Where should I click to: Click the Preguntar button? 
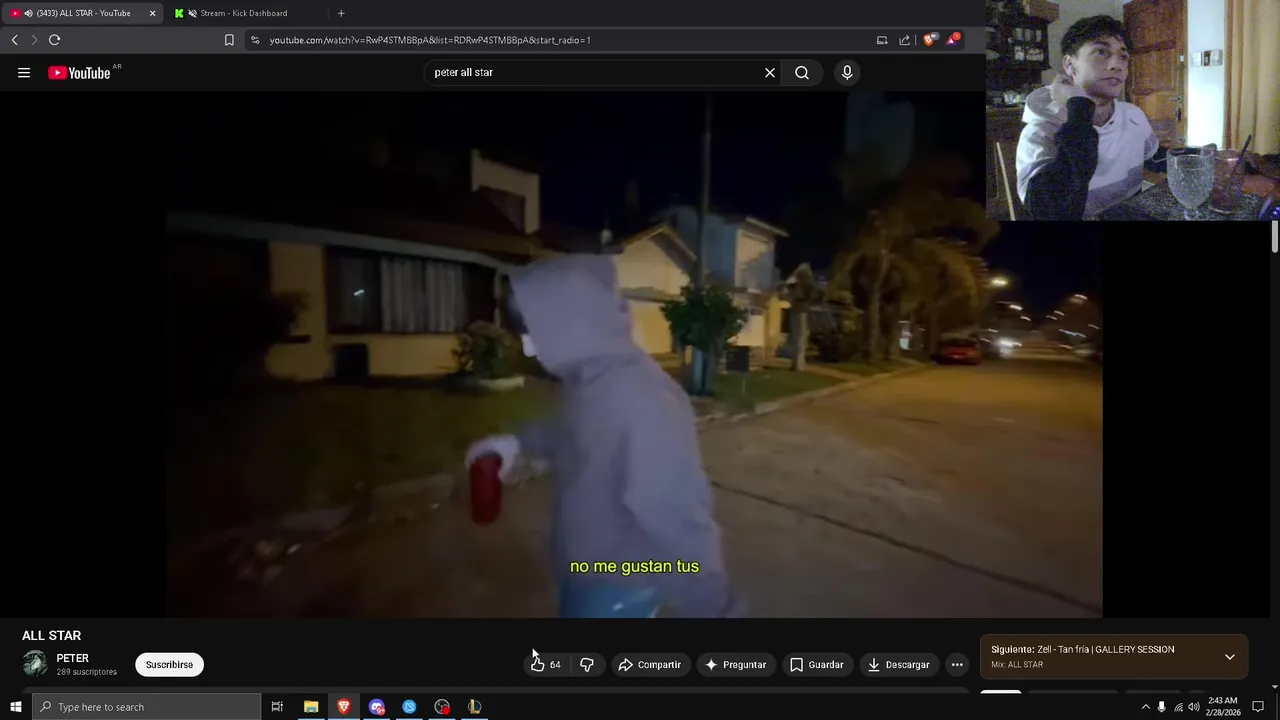pos(735,665)
